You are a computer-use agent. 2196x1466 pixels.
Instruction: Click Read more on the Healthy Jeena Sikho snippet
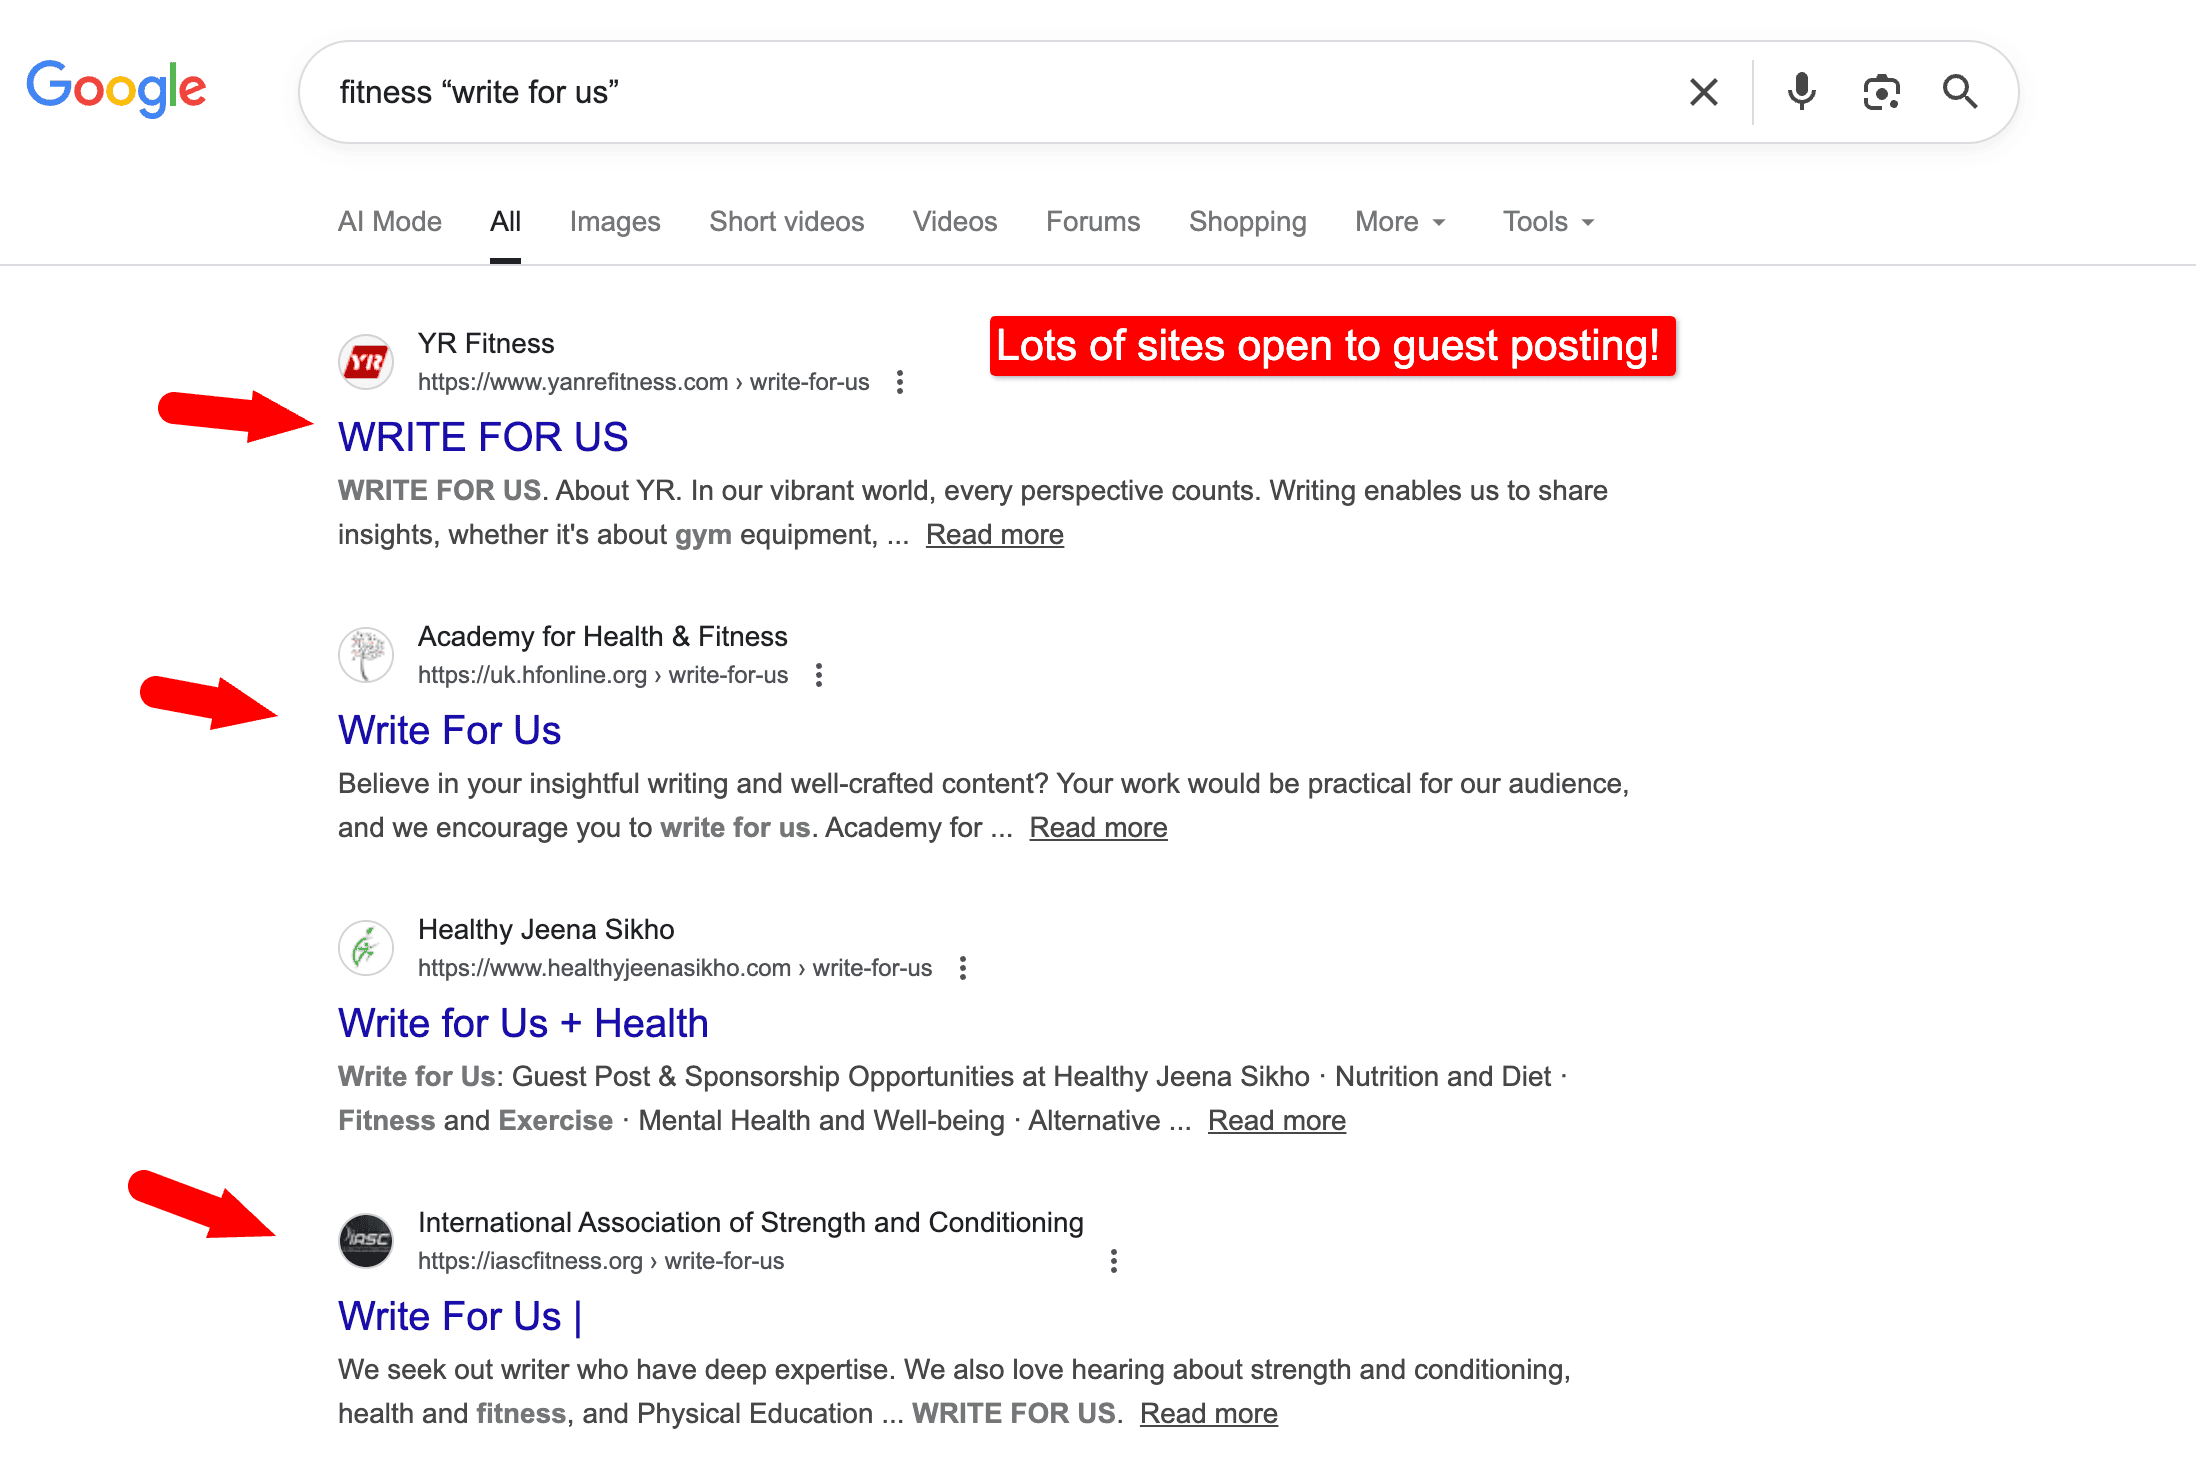(1277, 1121)
